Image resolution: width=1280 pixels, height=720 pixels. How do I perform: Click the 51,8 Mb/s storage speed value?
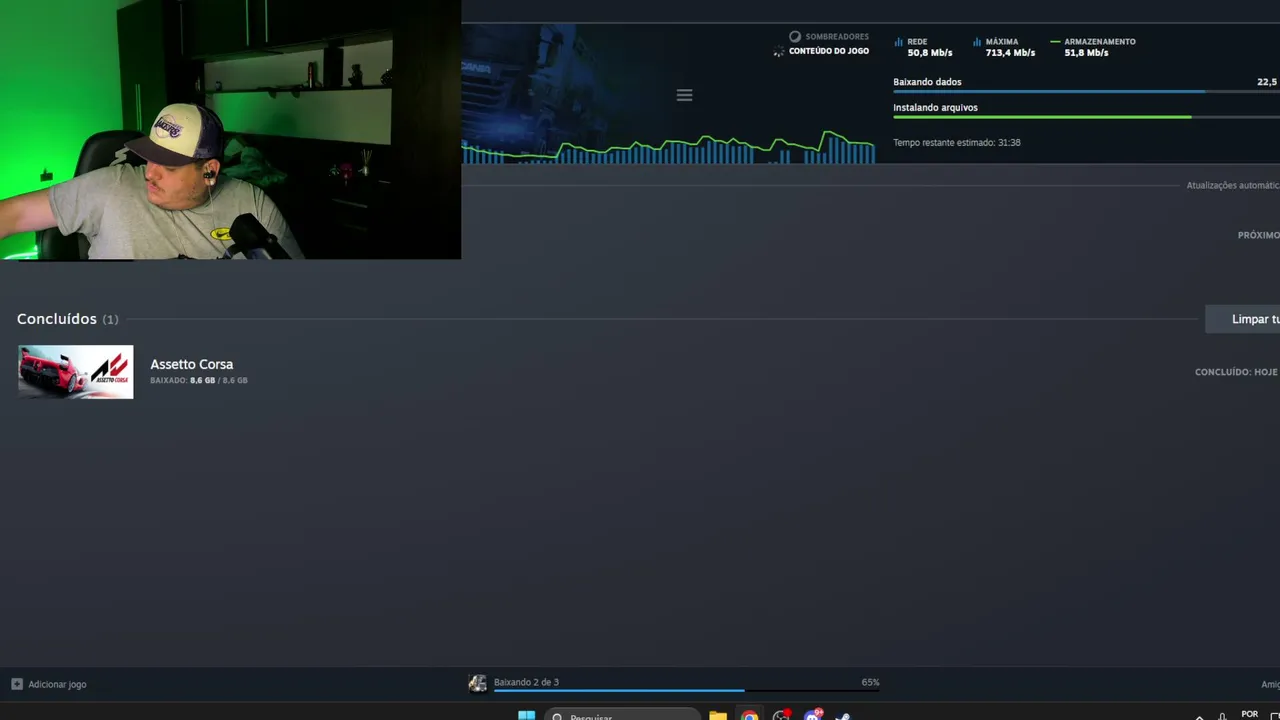point(1087,53)
